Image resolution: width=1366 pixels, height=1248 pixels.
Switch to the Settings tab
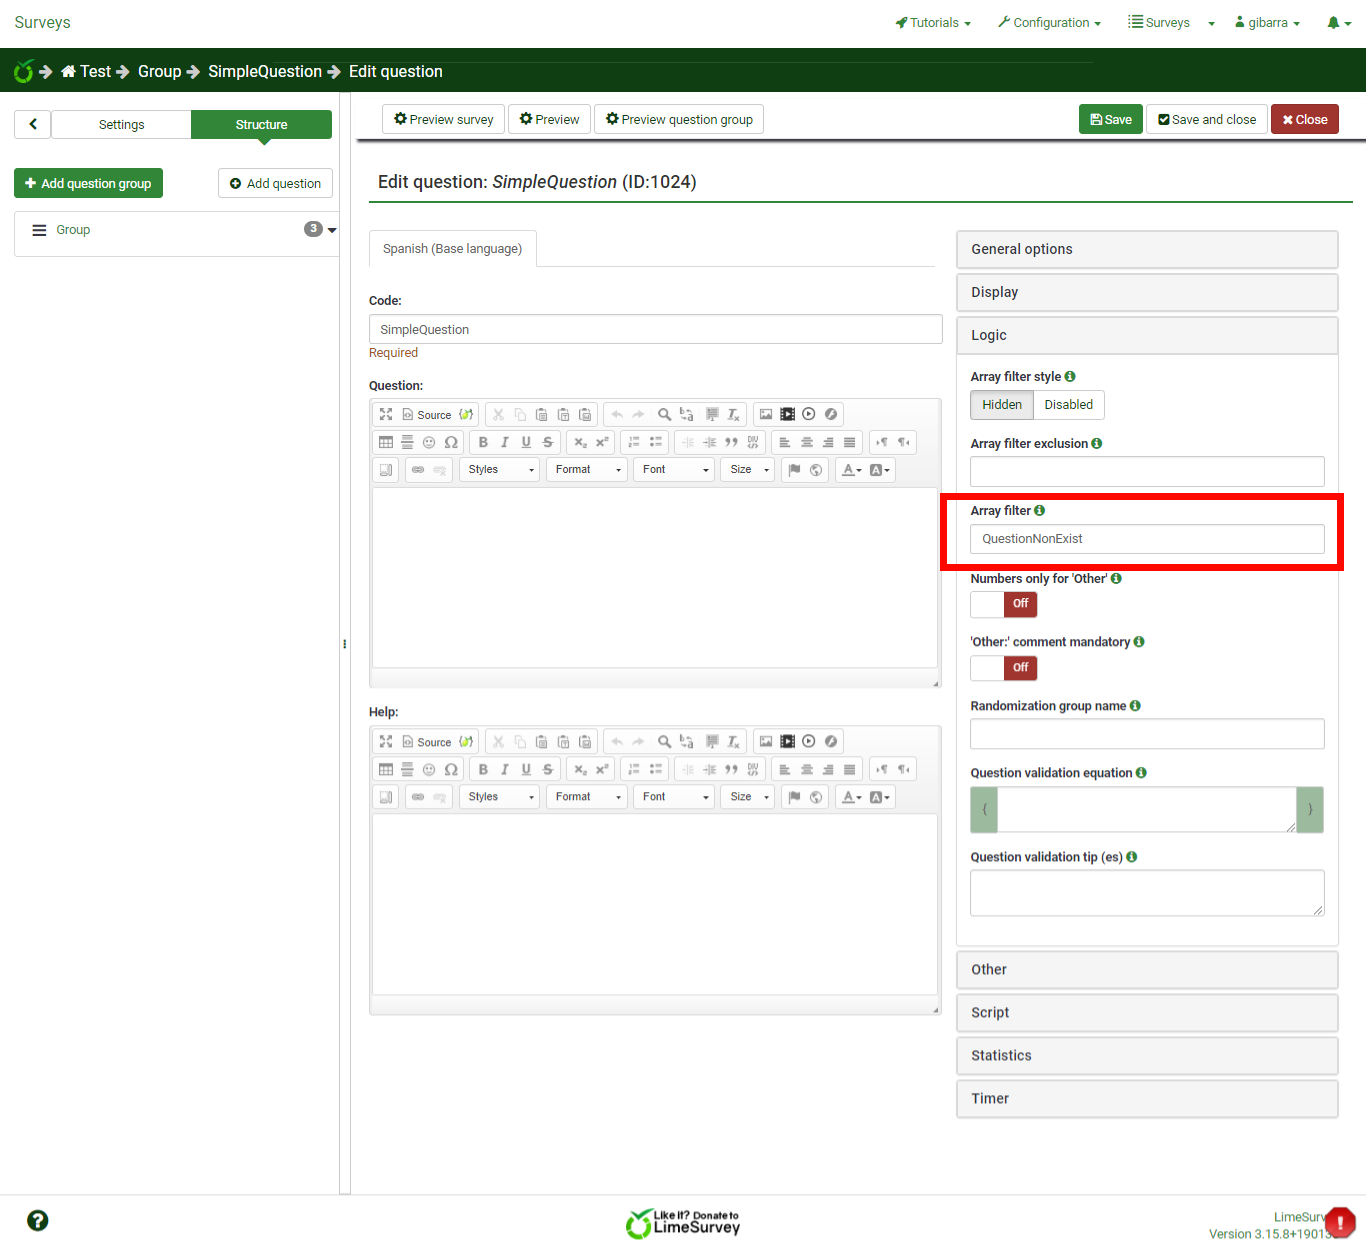pyautogui.click(x=121, y=125)
